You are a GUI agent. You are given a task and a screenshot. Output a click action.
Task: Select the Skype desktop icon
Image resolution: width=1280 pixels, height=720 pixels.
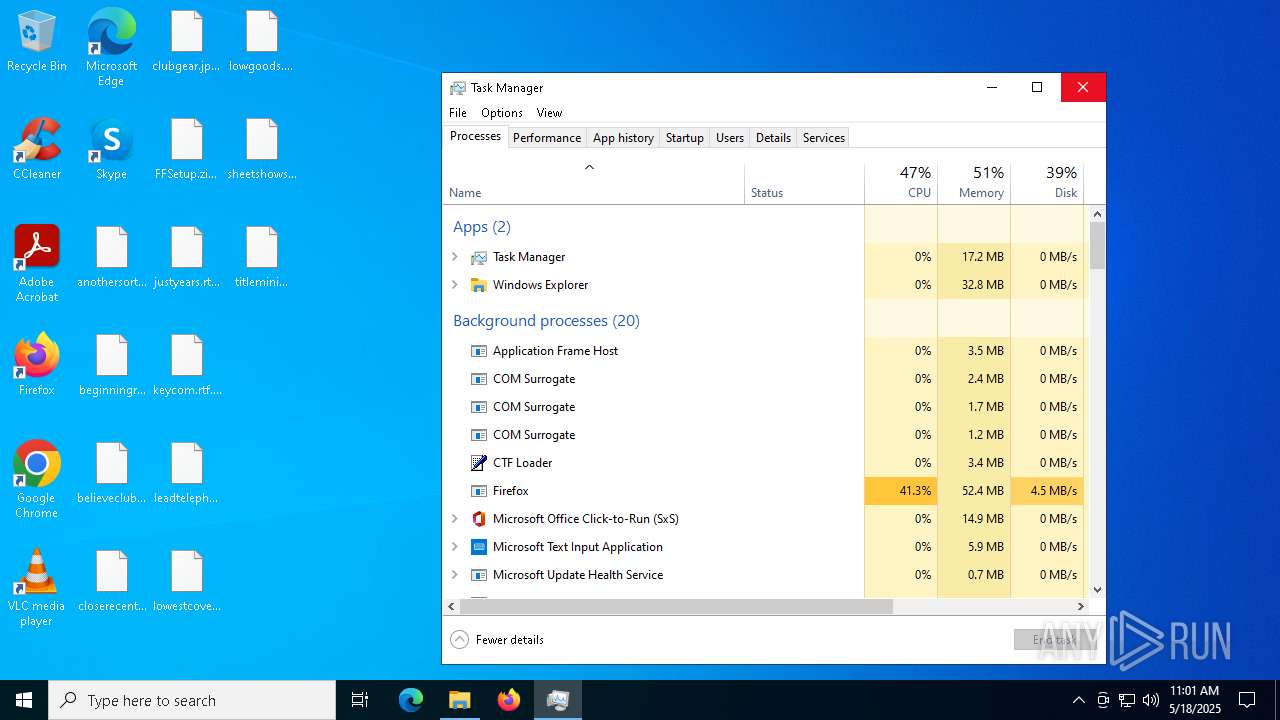[111, 150]
